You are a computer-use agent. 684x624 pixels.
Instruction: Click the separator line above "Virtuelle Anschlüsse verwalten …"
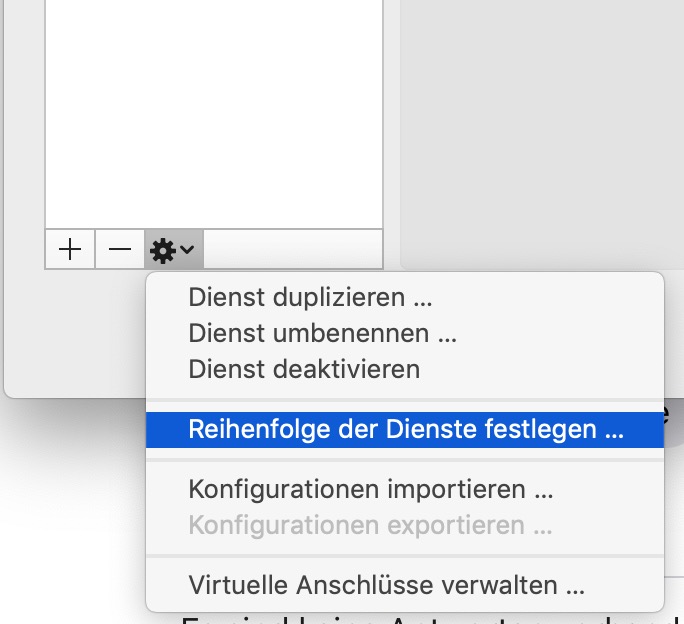405,555
